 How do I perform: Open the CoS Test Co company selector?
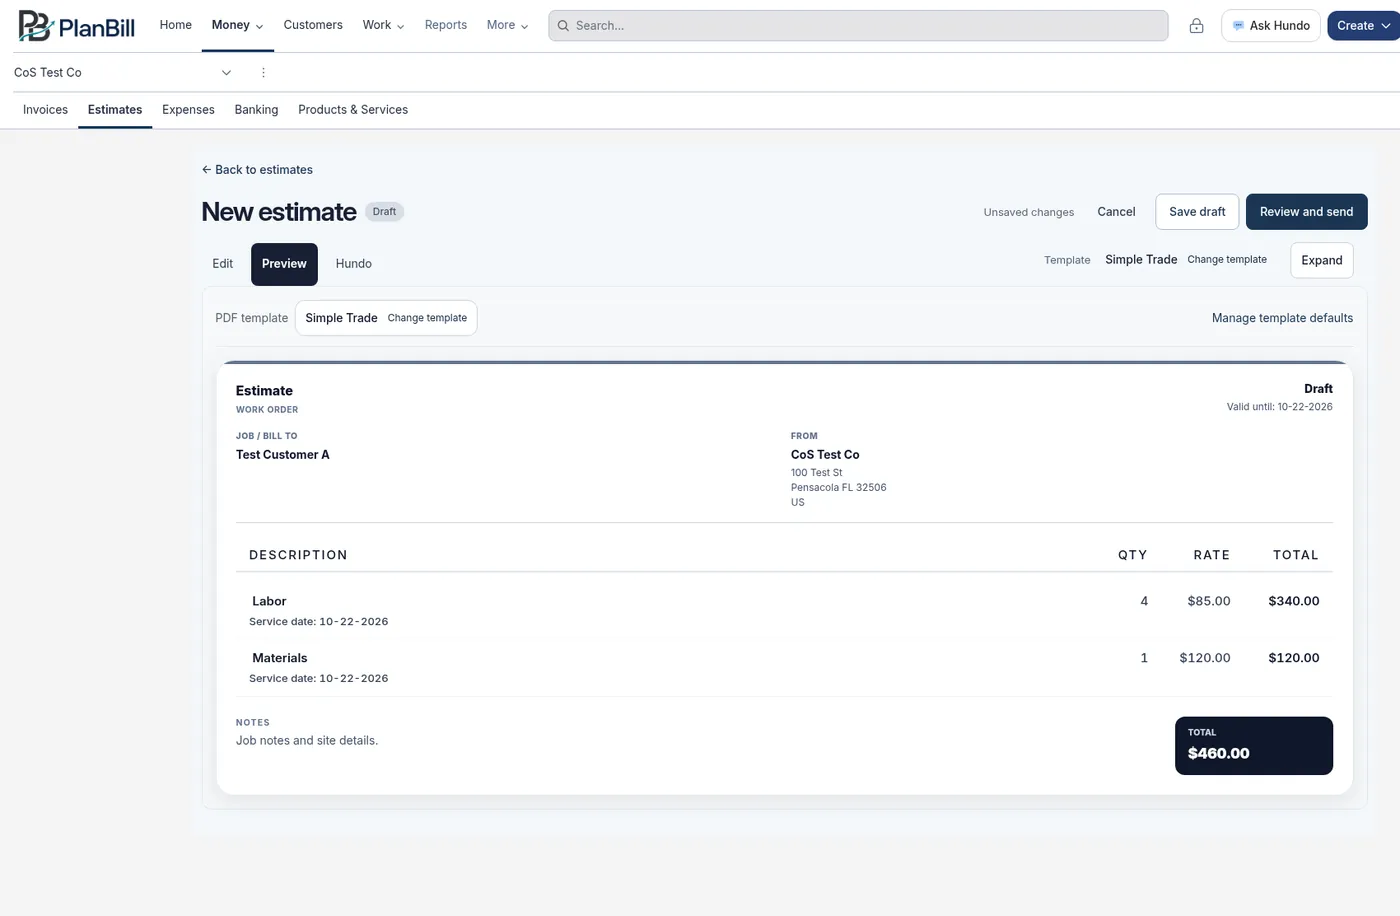(123, 73)
